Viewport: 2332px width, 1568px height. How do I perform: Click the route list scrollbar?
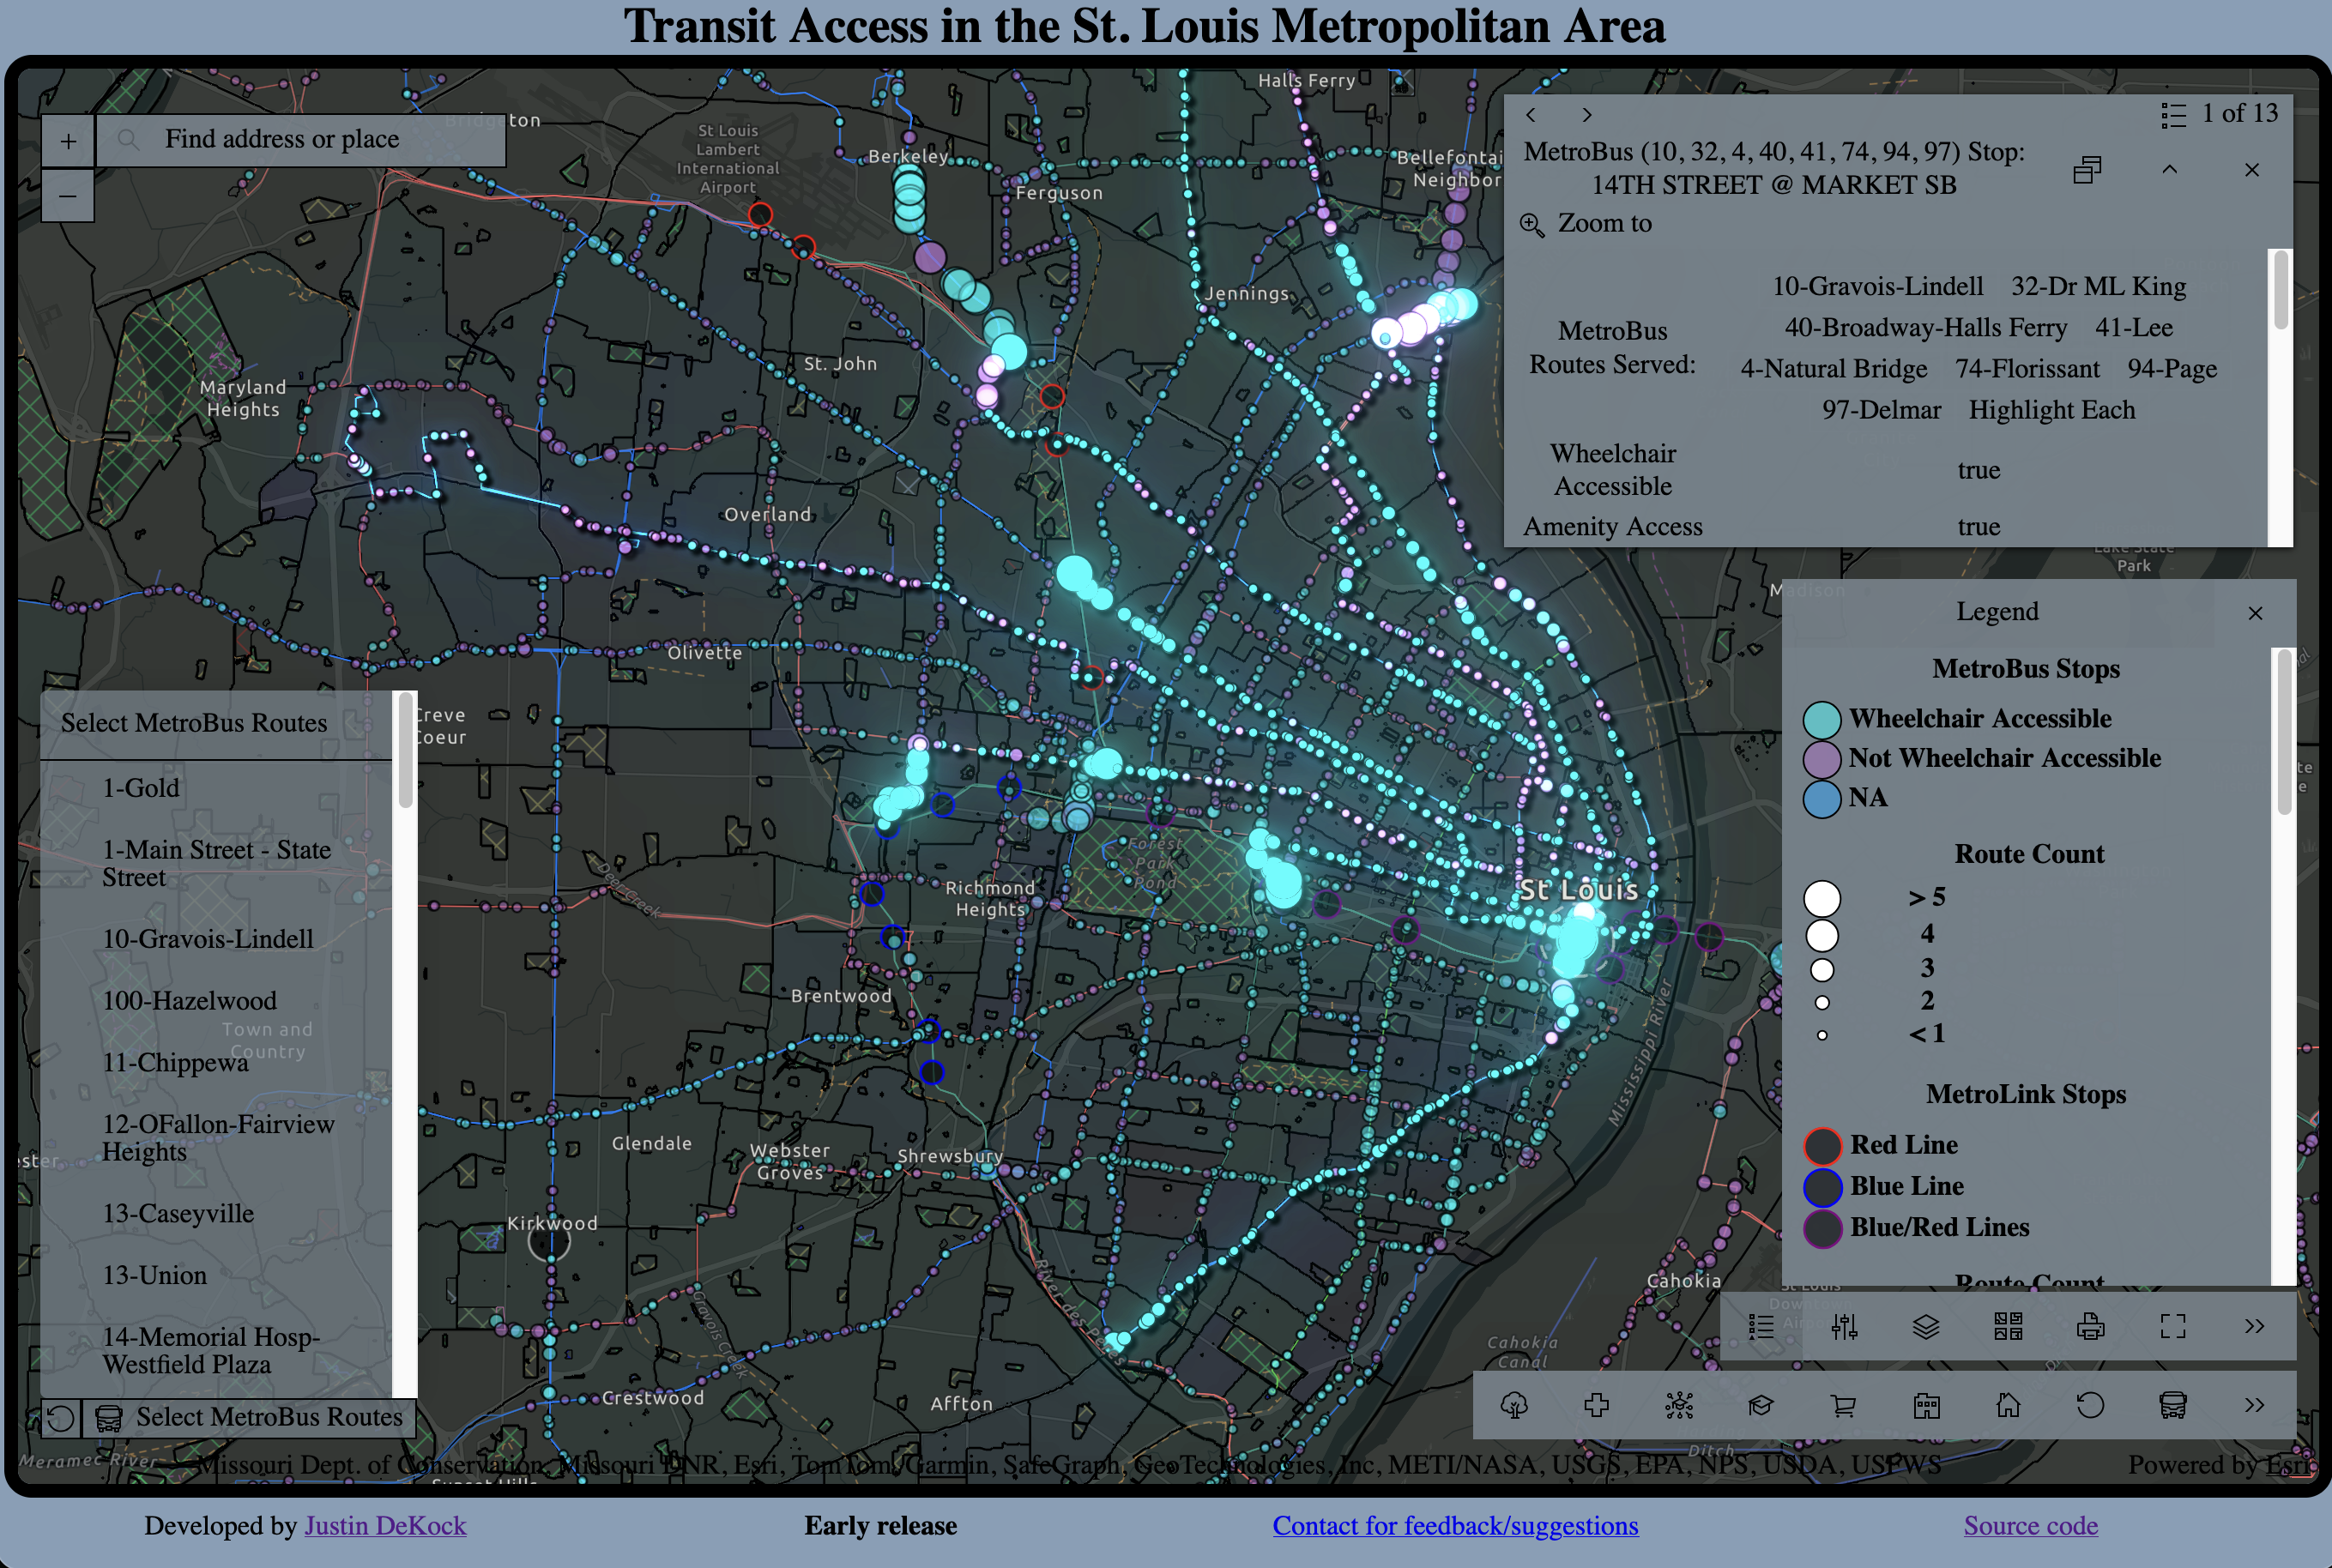pos(405,750)
